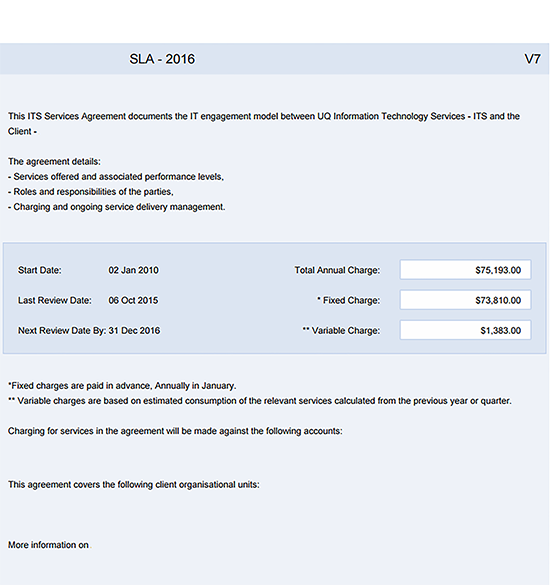The height and width of the screenshot is (585, 550).
Task: Click the Charging for services accounts line
Action: [x=175, y=431]
